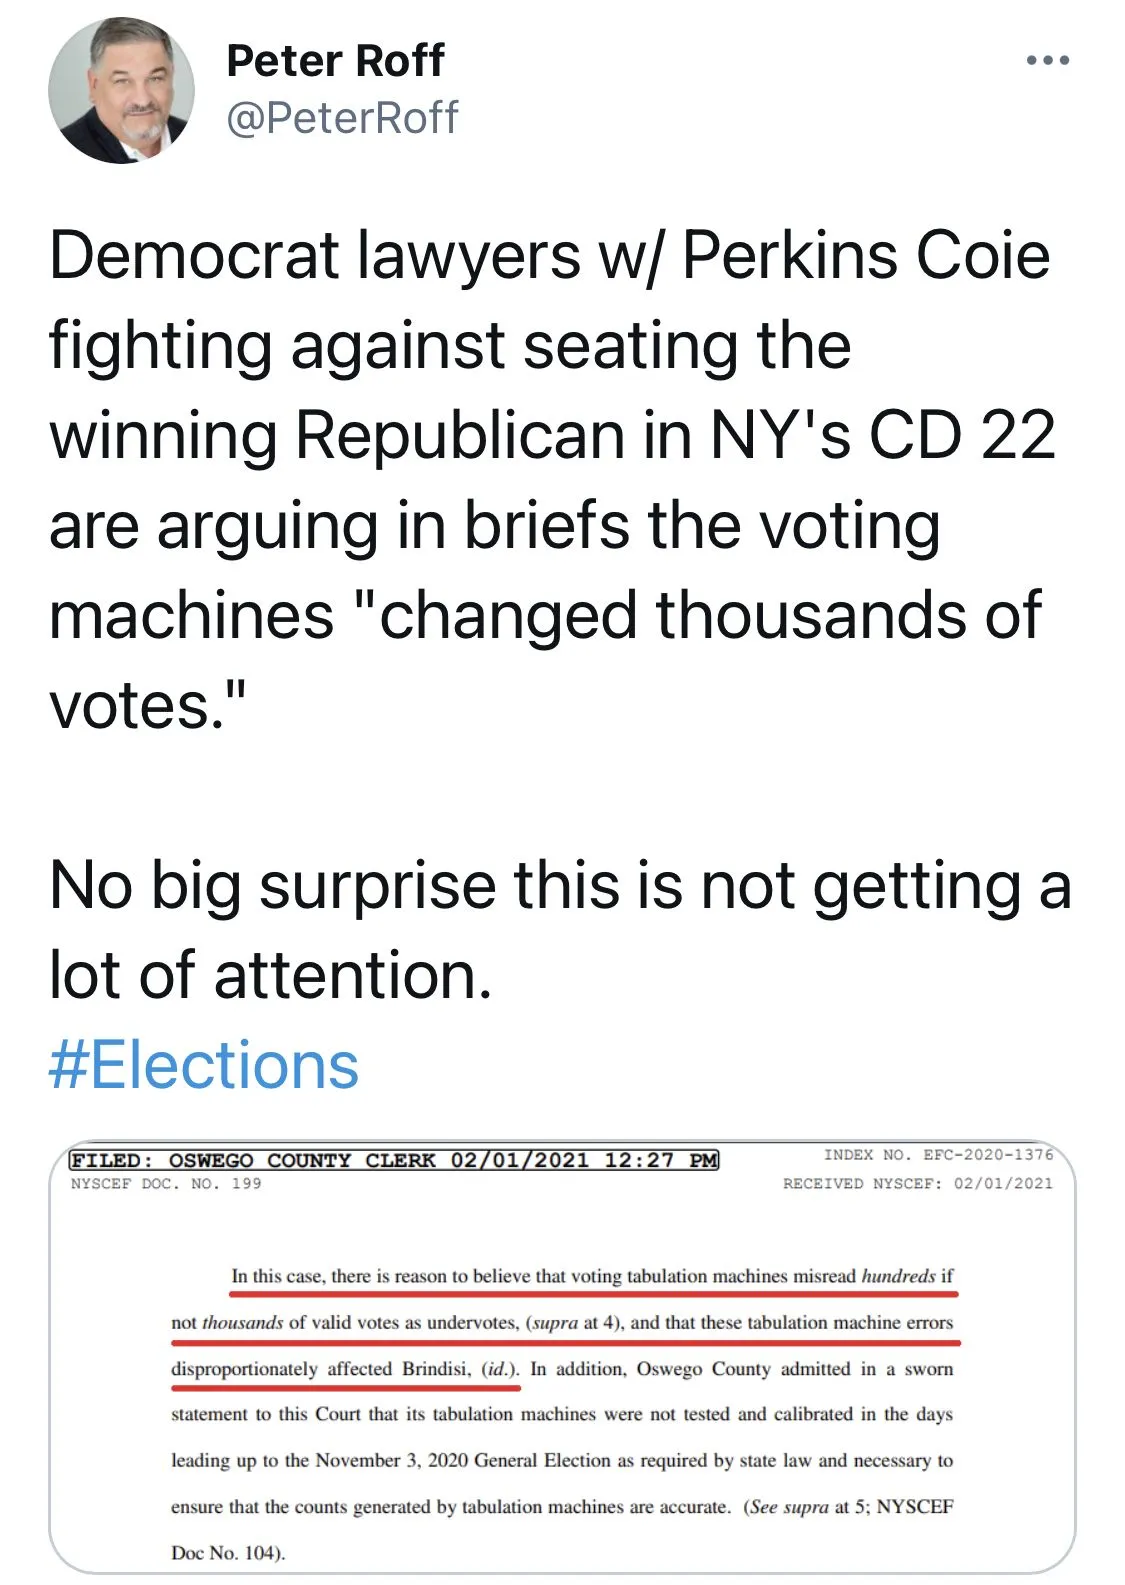Click "NYSCEF DOC. NO. 199" in the document
Viewport: 1125px width, 1585px height.
166,1184
